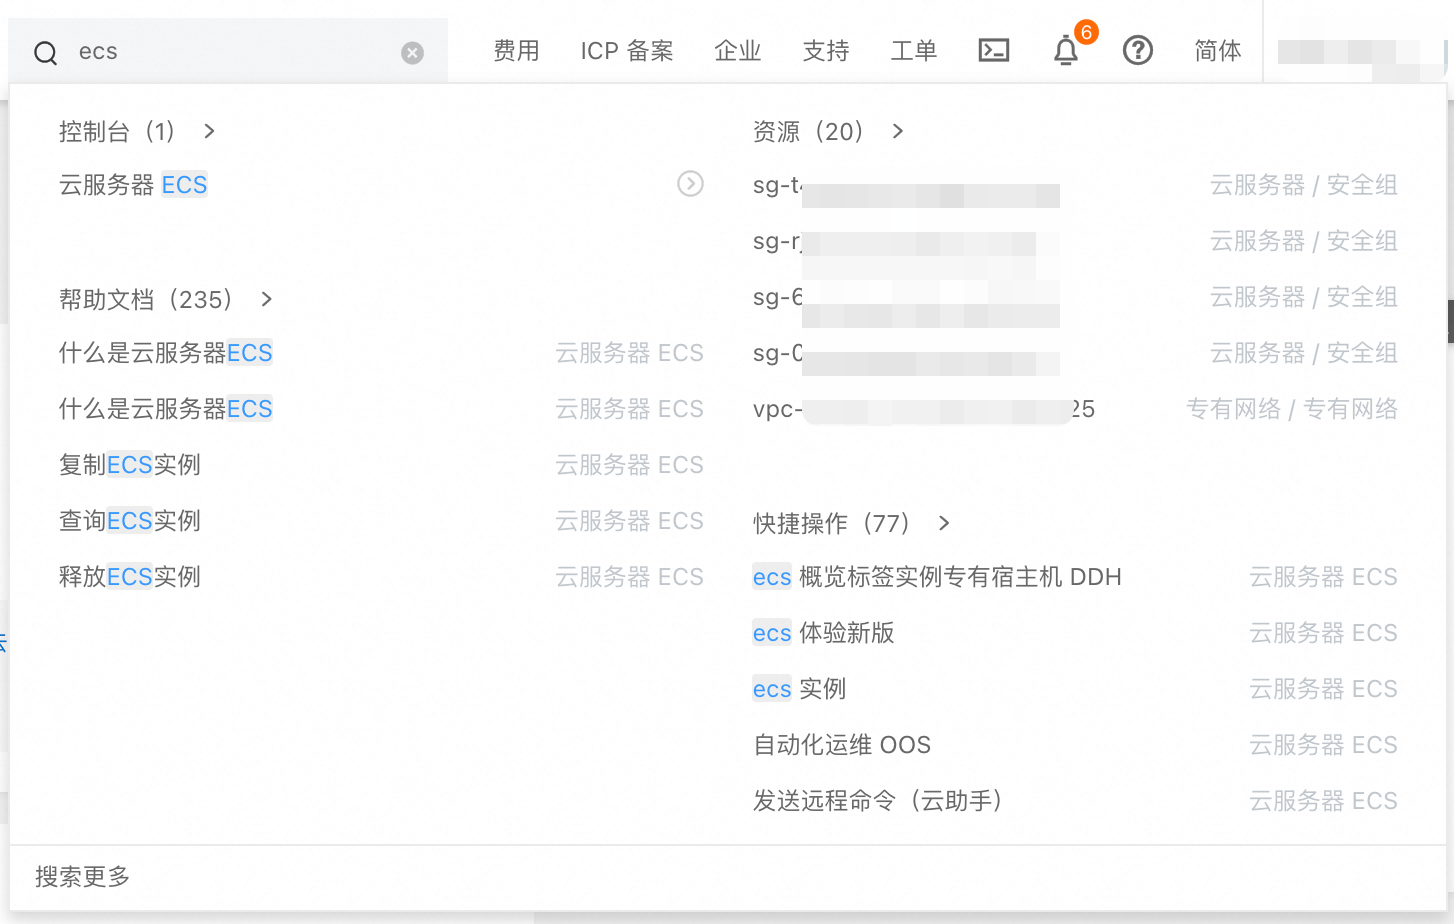Screen dimensions: 1454x924
Task: Open the 释放ECS实例 help doc
Action: [130, 577]
